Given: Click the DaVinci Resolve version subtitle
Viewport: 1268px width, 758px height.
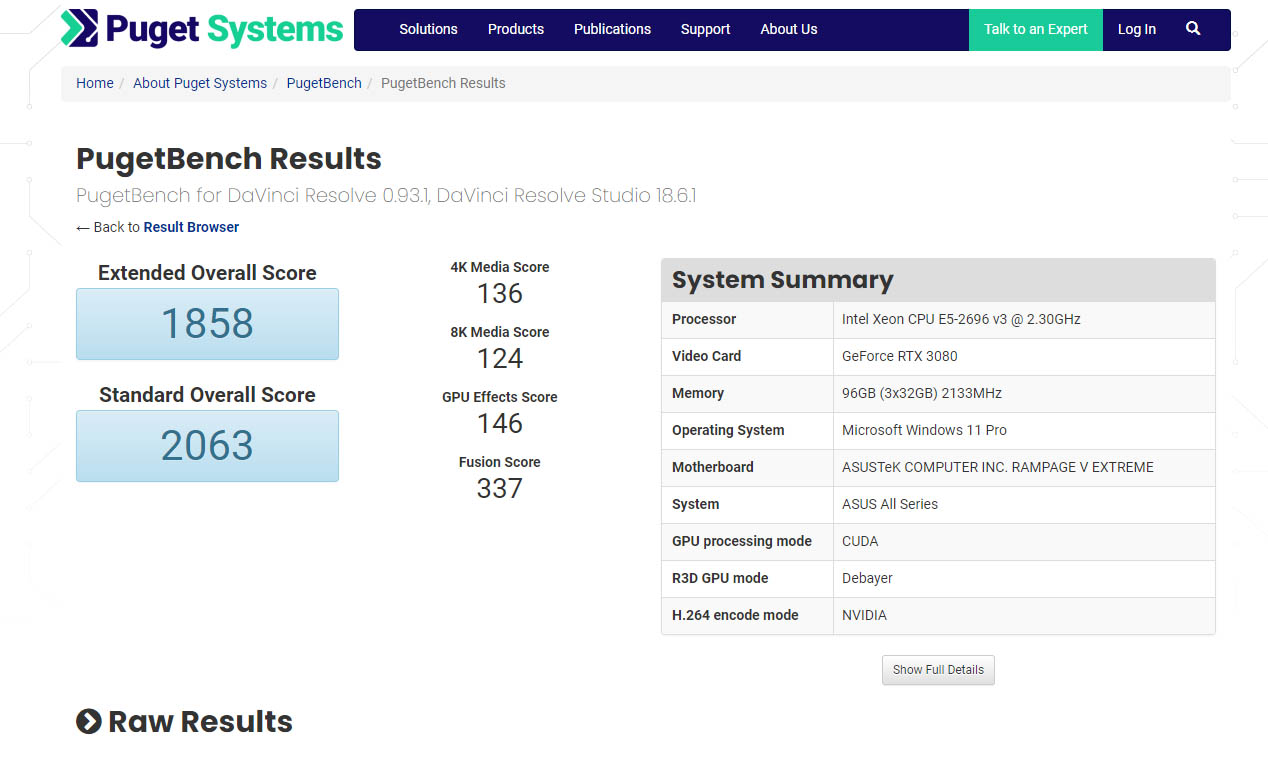Looking at the screenshot, I should pos(386,195).
